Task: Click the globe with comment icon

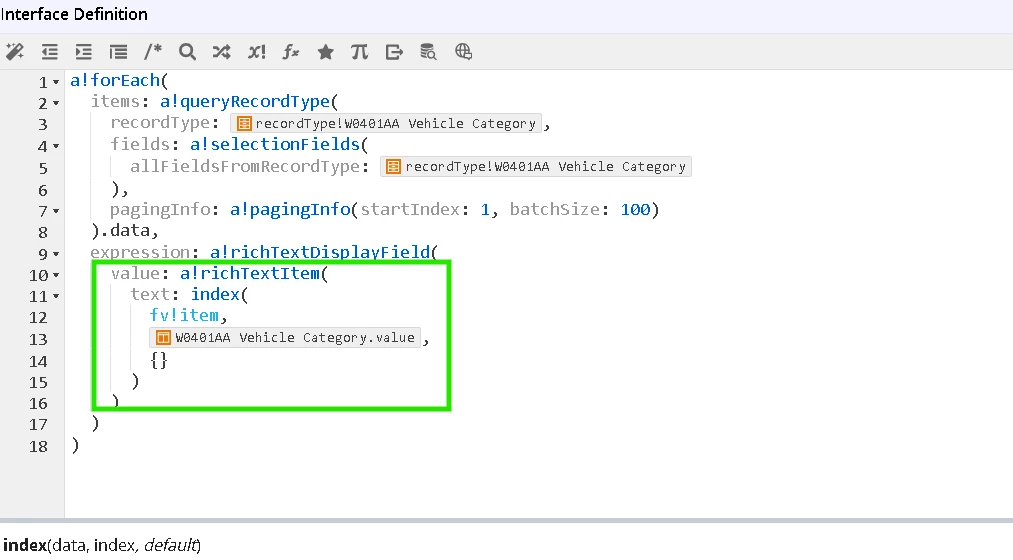Action: (x=463, y=52)
